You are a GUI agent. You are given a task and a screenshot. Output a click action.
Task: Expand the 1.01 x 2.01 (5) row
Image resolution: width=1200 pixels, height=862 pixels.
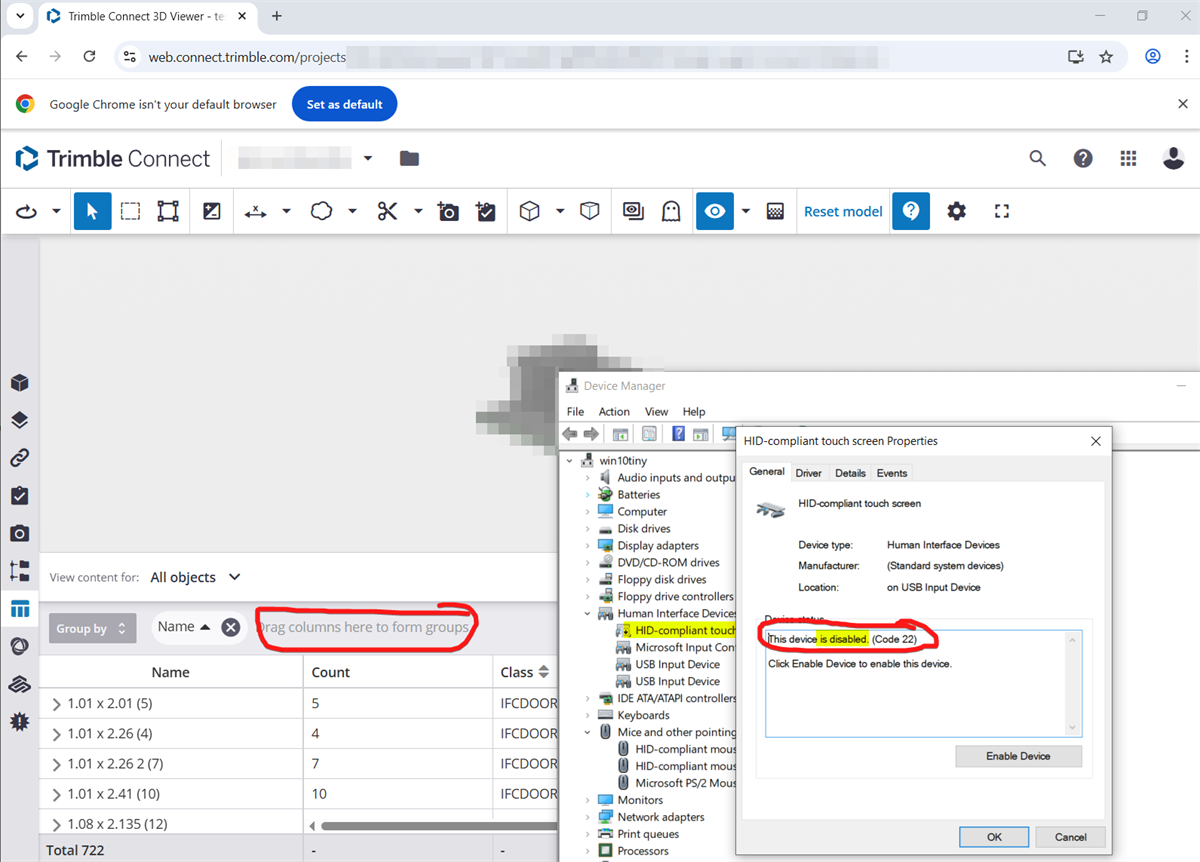pos(57,704)
